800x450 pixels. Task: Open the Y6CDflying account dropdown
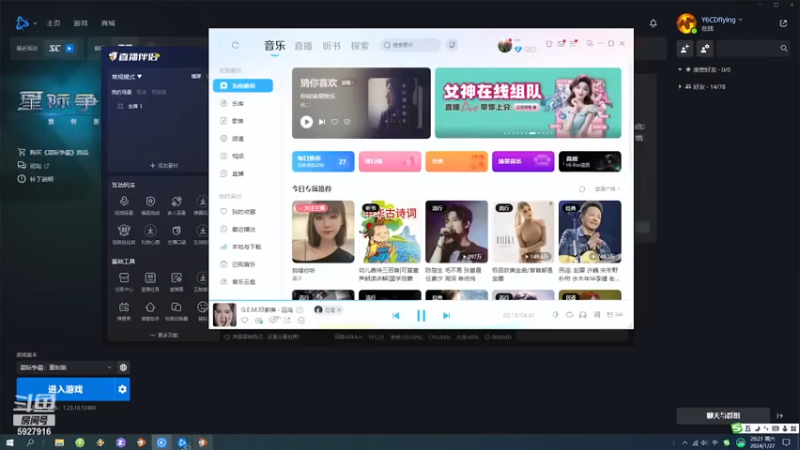coord(721,20)
